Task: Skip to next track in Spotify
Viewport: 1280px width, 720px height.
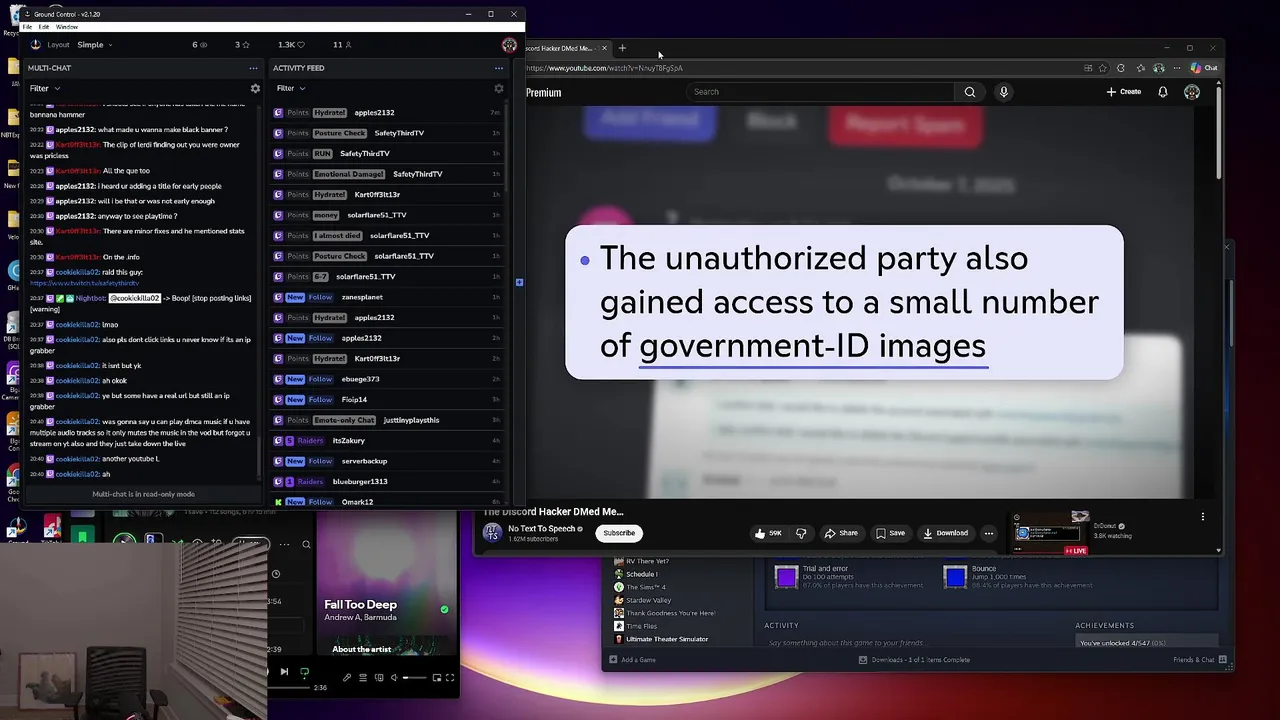Action: tap(284, 672)
